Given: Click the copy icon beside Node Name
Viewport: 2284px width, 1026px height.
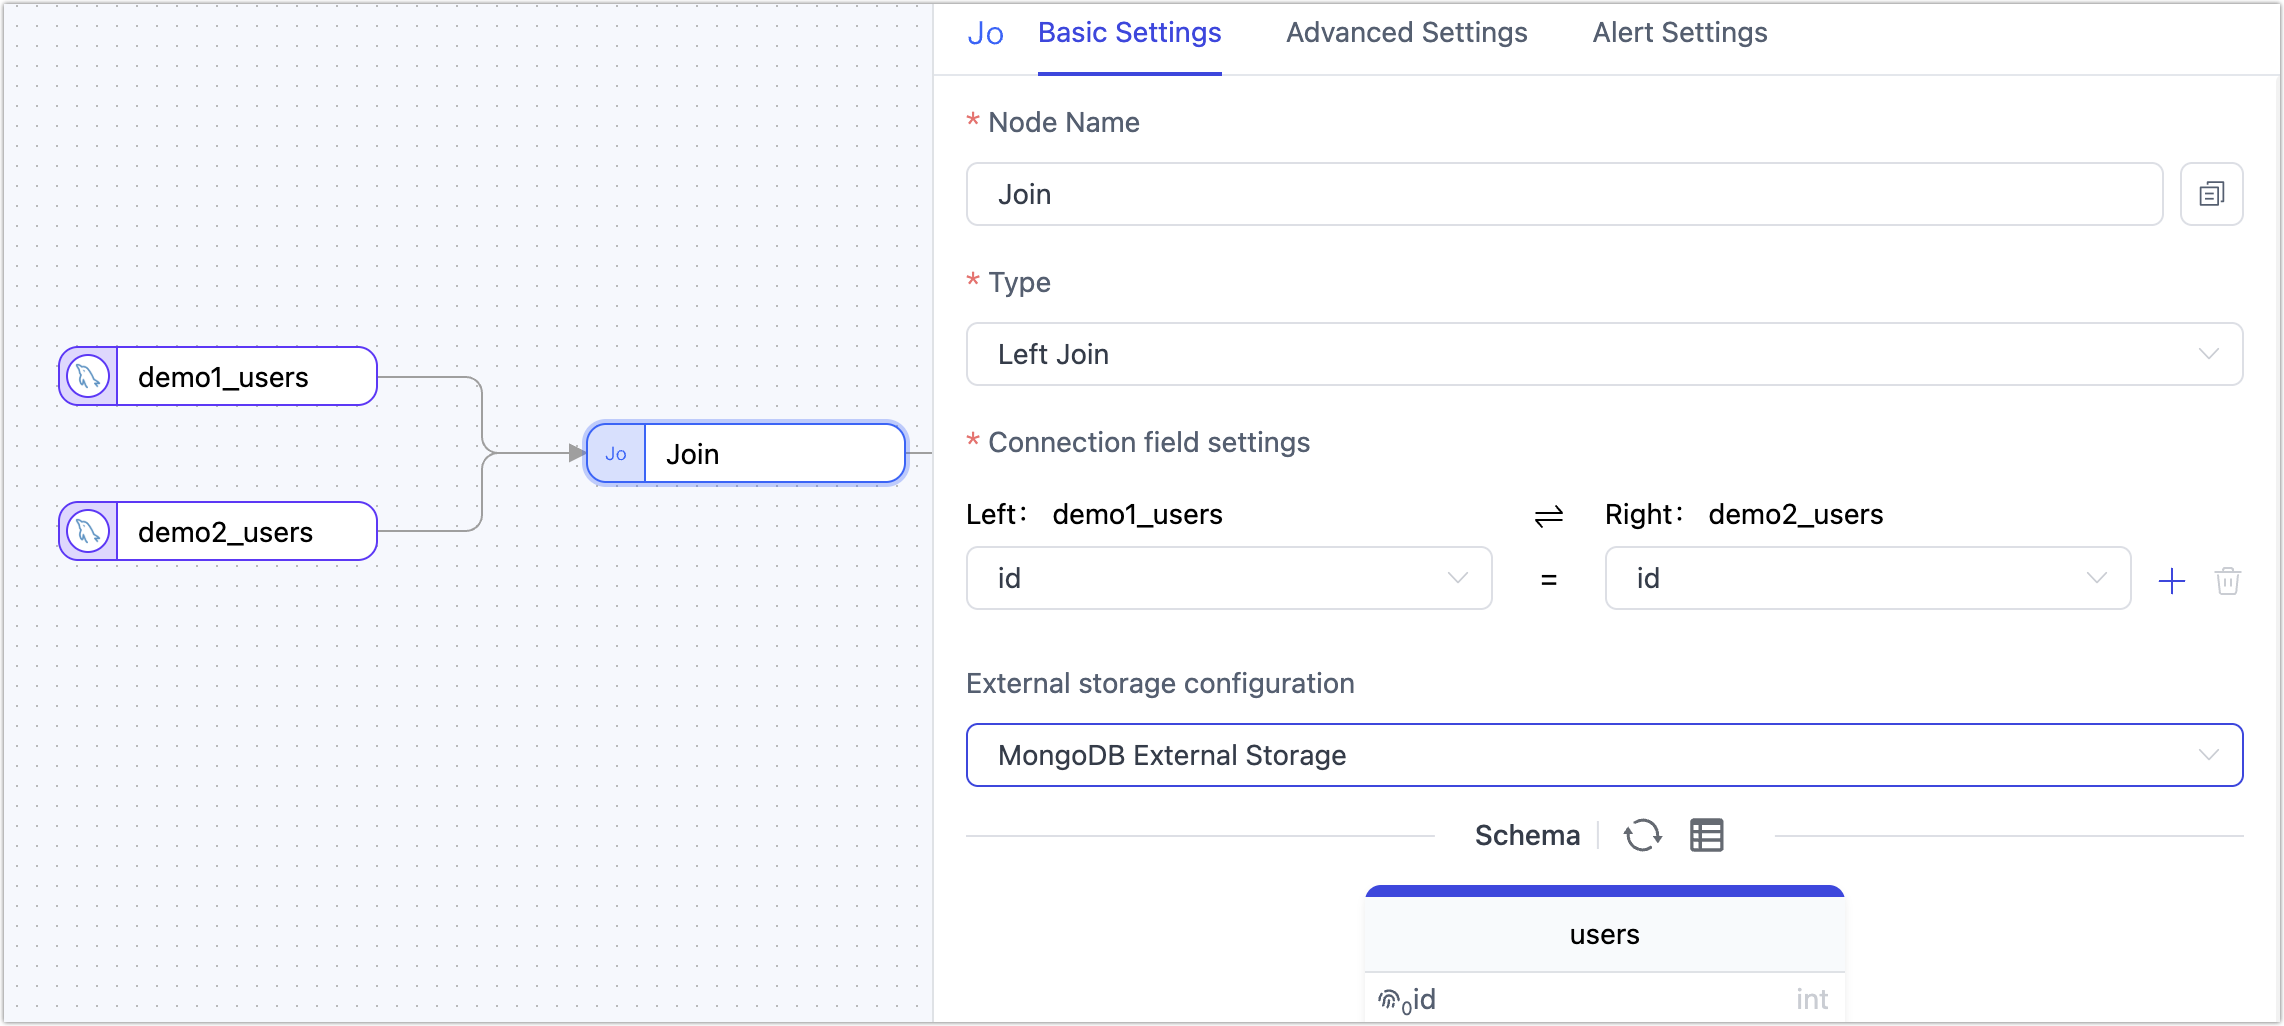Looking at the screenshot, I should (x=2211, y=194).
